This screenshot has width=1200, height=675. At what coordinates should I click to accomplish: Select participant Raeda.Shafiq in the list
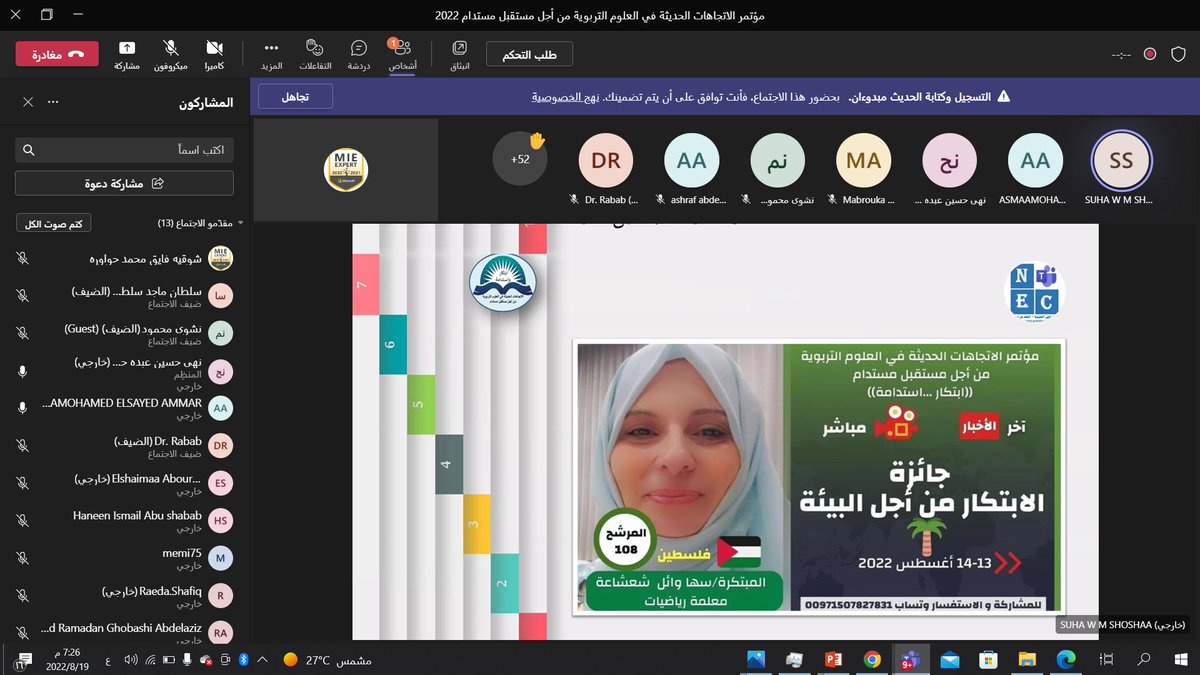point(124,596)
